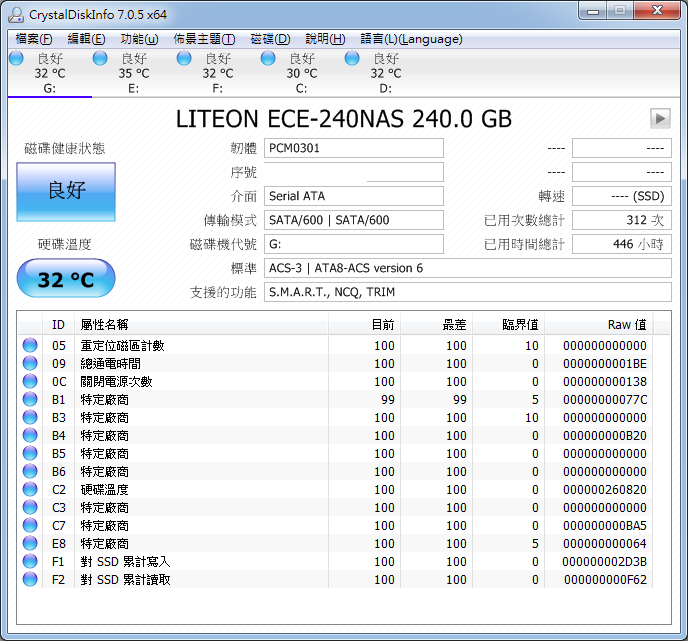Screen dimensions: 688x641
Task: Click the S.M.A.R.T., NCQ, TRIM features field
Action: pyautogui.click(x=468, y=292)
